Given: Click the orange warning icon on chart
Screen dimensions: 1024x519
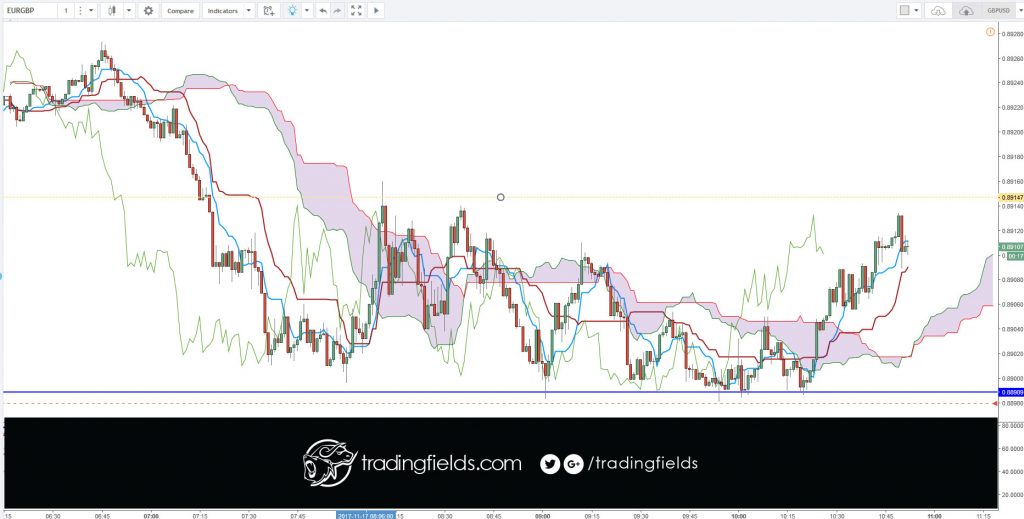Looking at the screenshot, I should (990, 31).
